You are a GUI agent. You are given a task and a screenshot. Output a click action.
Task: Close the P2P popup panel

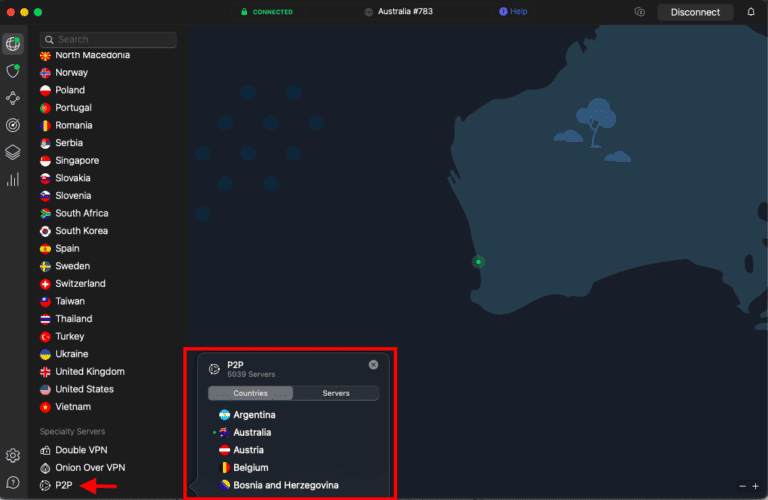373,365
